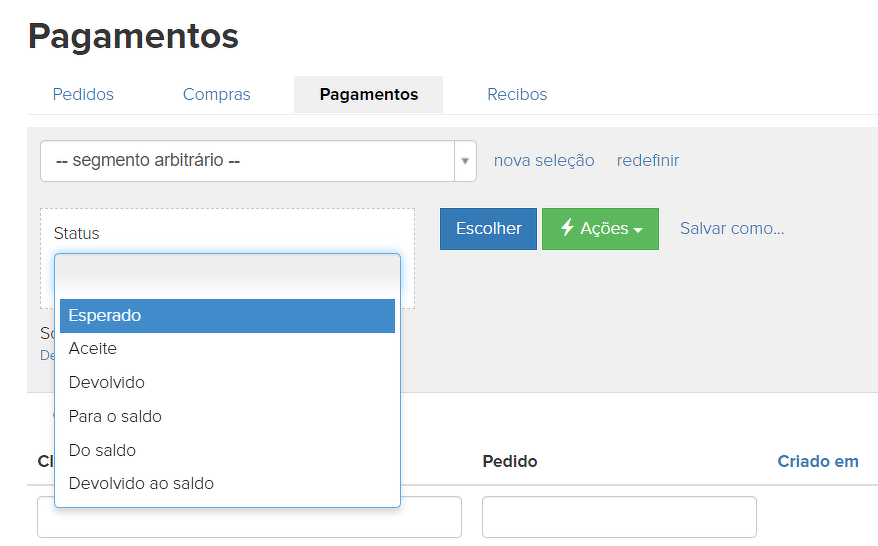Click the nova seleção link

pos(543,161)
